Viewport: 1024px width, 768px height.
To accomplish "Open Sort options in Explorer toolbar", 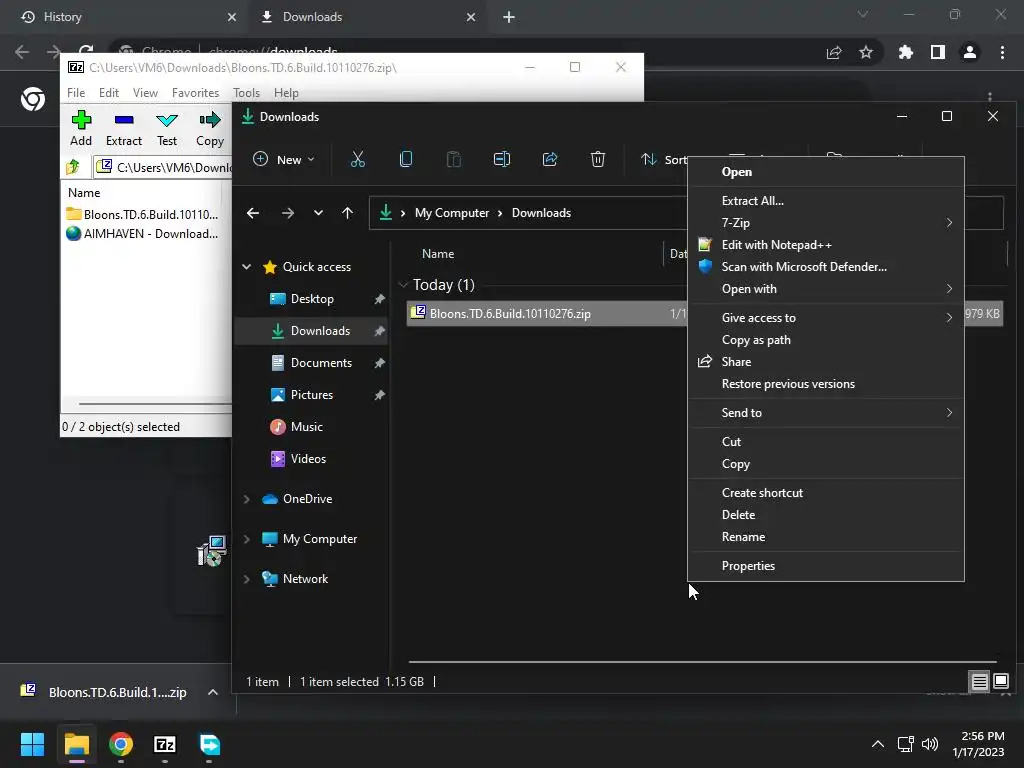I will coord(664,159).
